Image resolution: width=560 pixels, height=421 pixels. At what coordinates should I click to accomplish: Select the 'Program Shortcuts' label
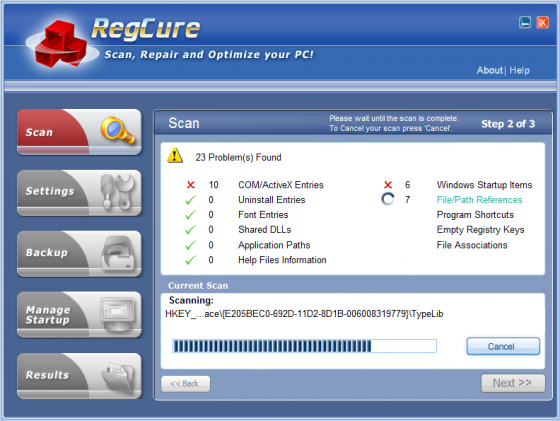click(x=475, y=215)
